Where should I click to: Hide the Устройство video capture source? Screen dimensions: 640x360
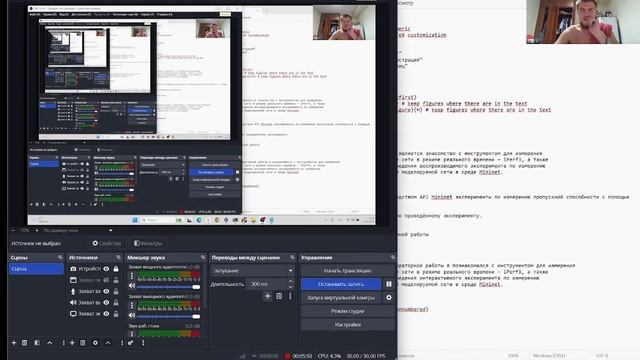107,269
